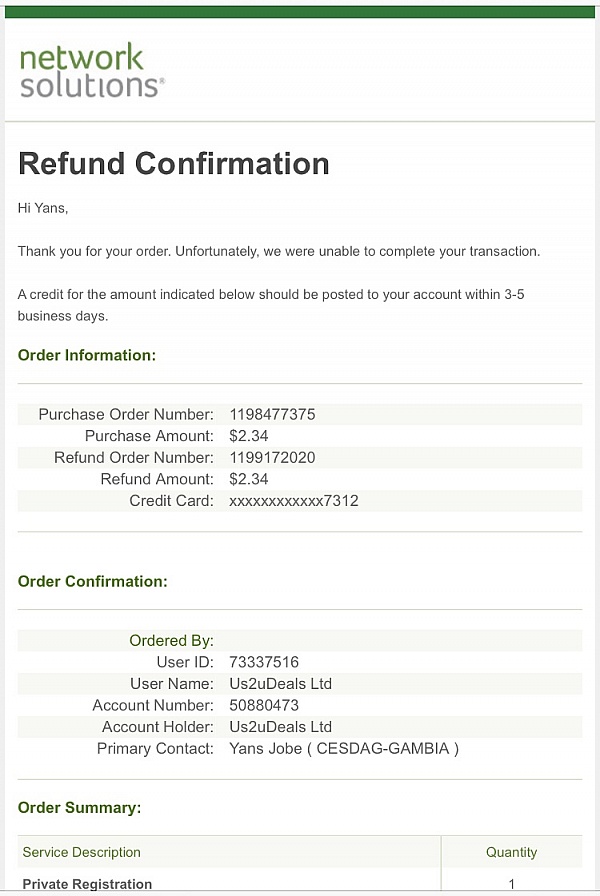Click the Ordered By label
The height and width of the screenshot is (896, 600).
pos(171,641)
